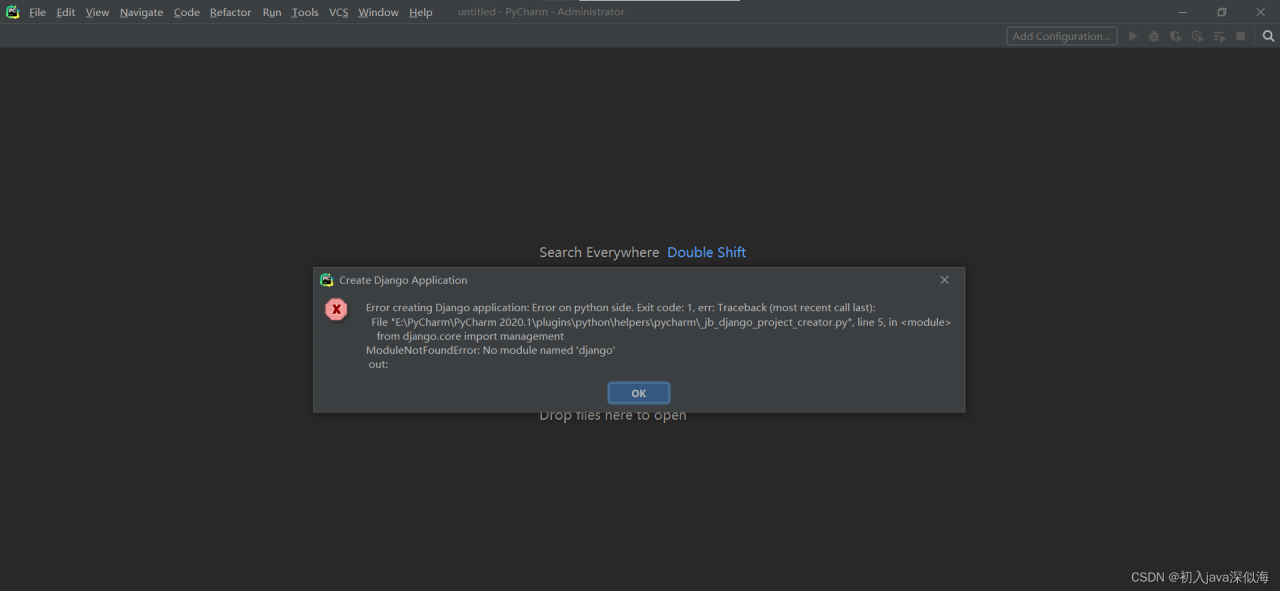The width and height of the screenshot is (1280, 591).
Task: Open the Code menu
Action: coord(187,12)
